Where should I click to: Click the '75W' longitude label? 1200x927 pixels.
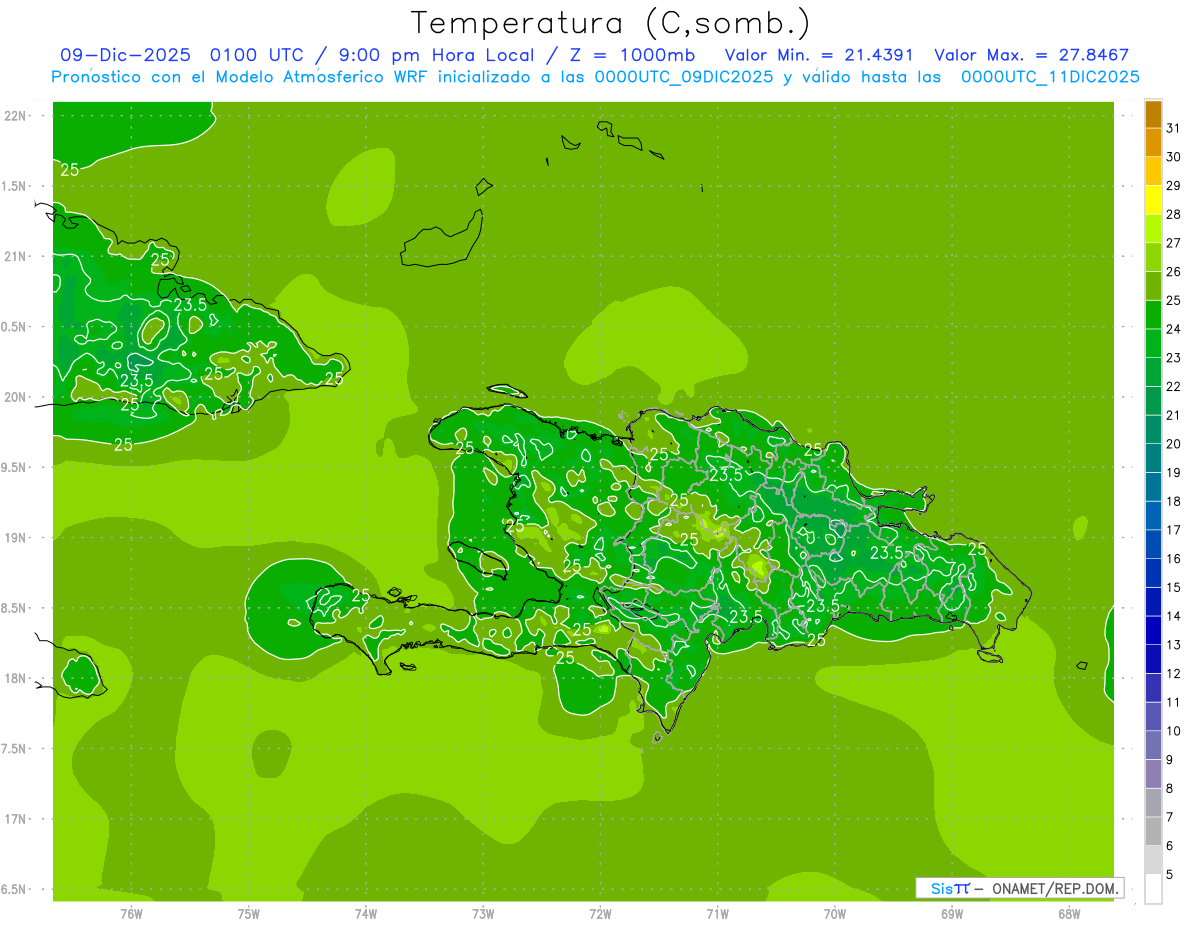[x=248, y=914]
